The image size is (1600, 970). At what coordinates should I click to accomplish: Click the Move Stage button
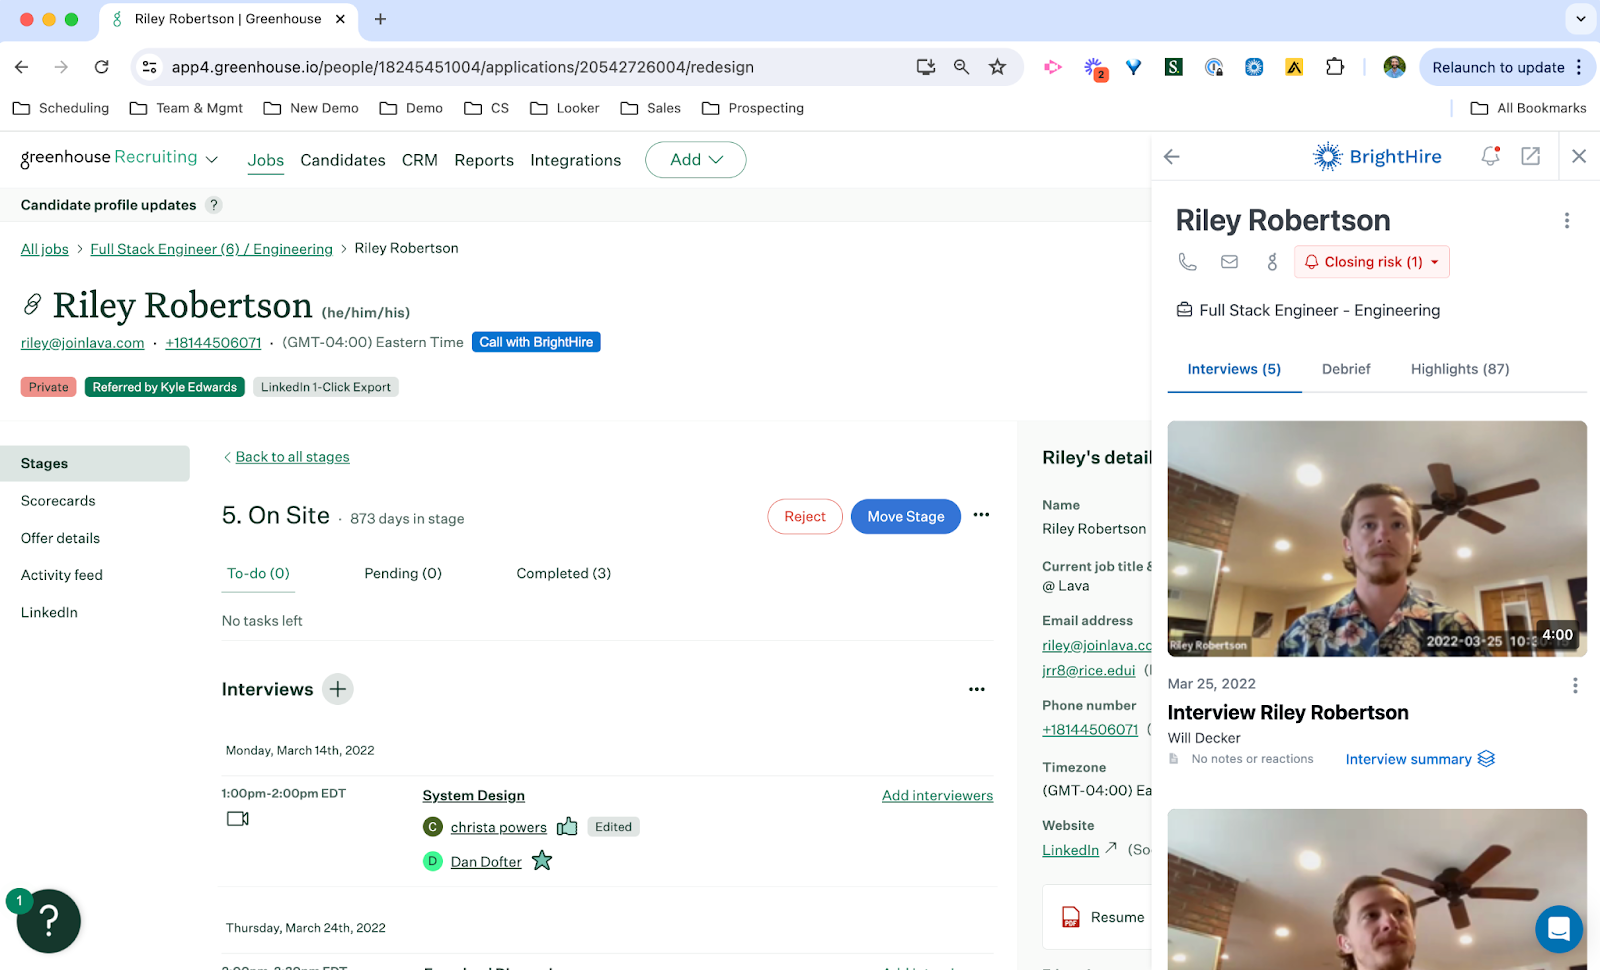(x=905, y=517)
